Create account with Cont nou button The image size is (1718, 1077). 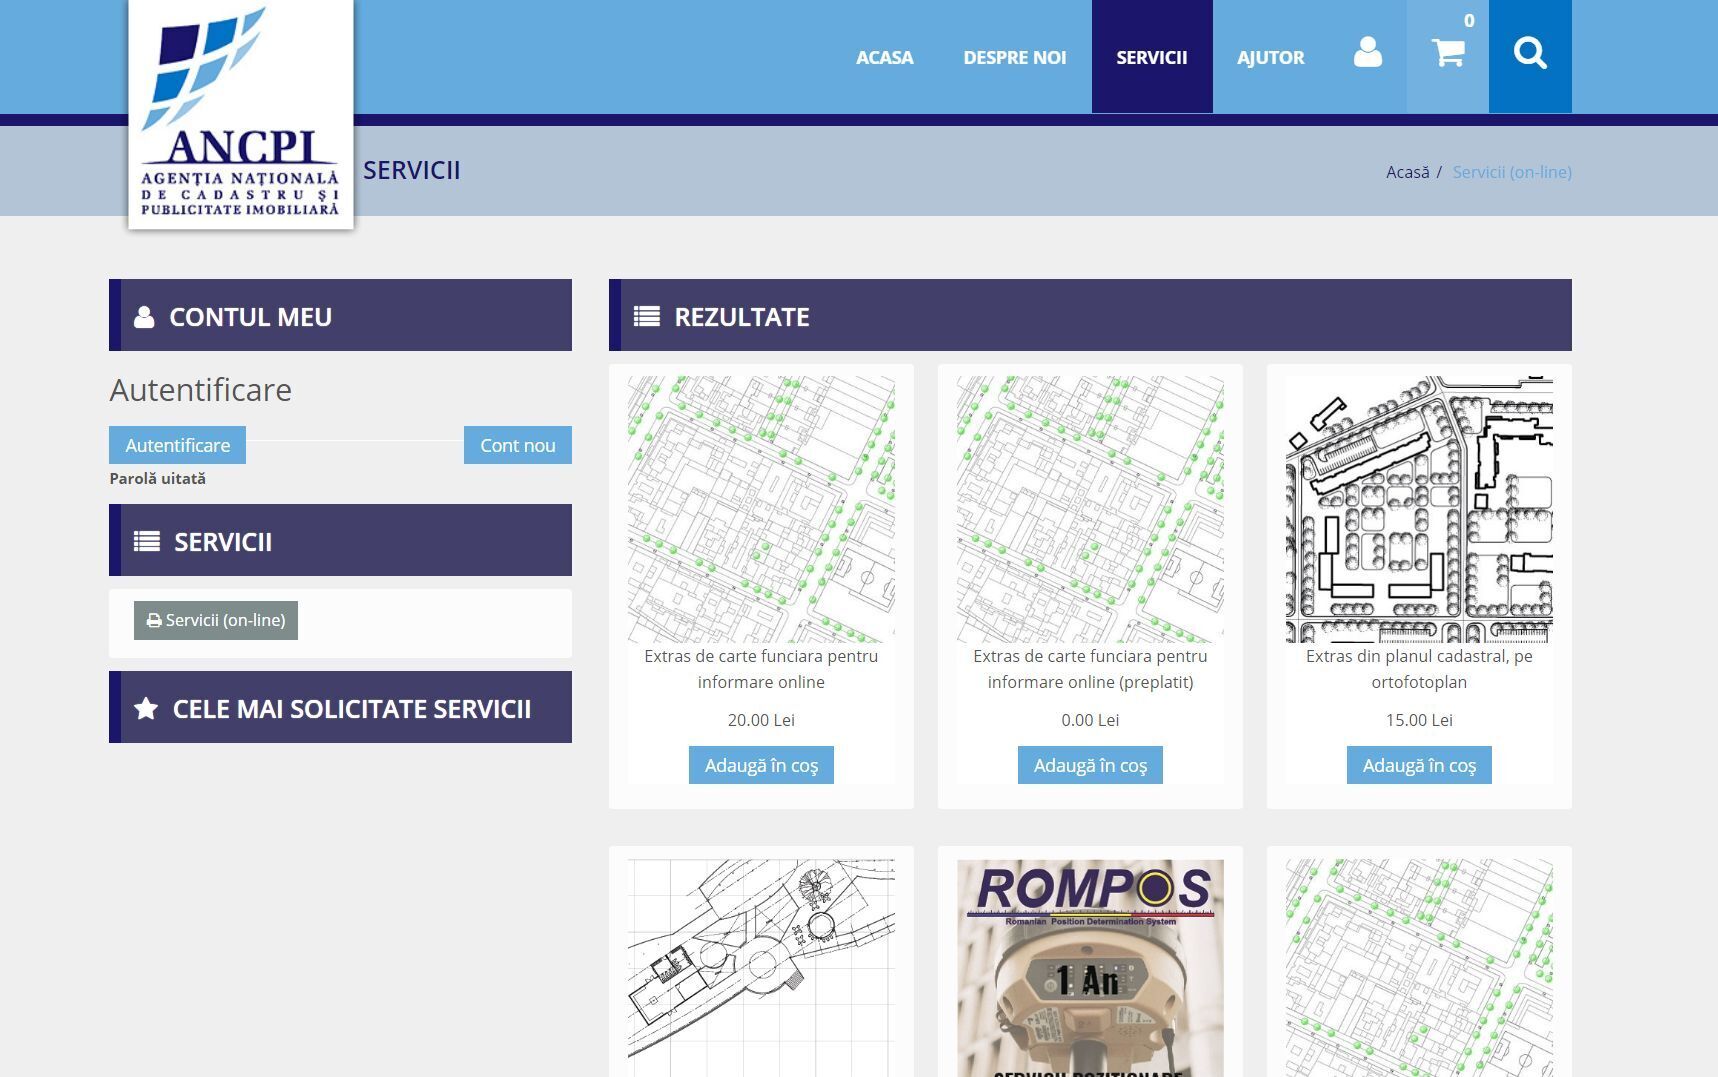[517, 446]
